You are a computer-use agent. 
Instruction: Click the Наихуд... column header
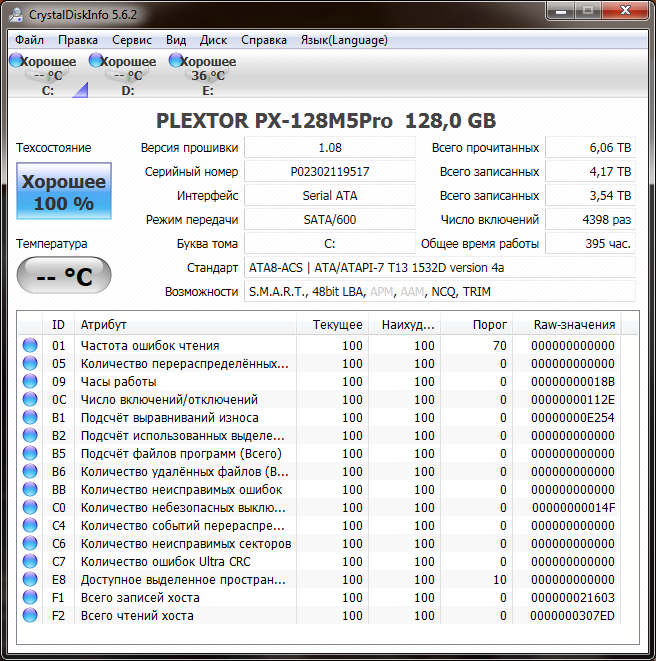405,325
